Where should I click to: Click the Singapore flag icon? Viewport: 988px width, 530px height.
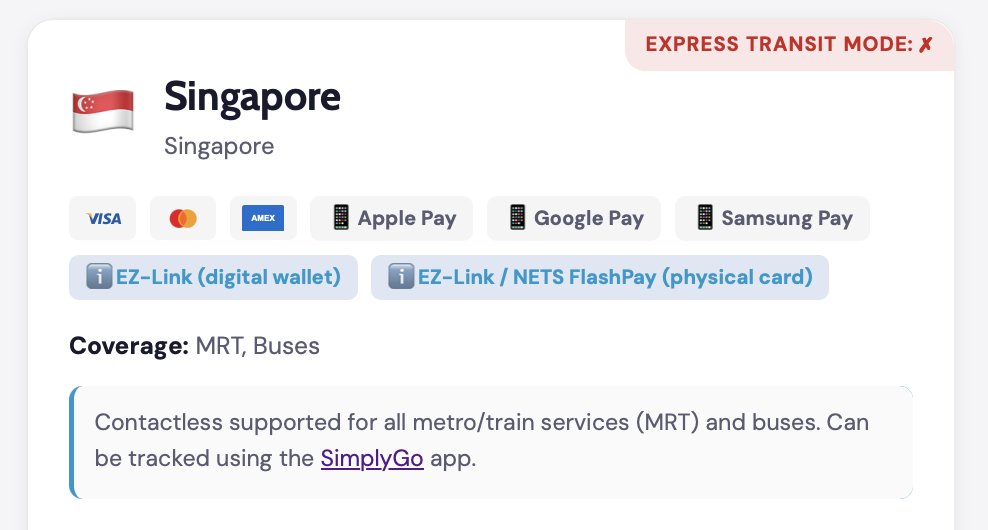pos(103,110)
